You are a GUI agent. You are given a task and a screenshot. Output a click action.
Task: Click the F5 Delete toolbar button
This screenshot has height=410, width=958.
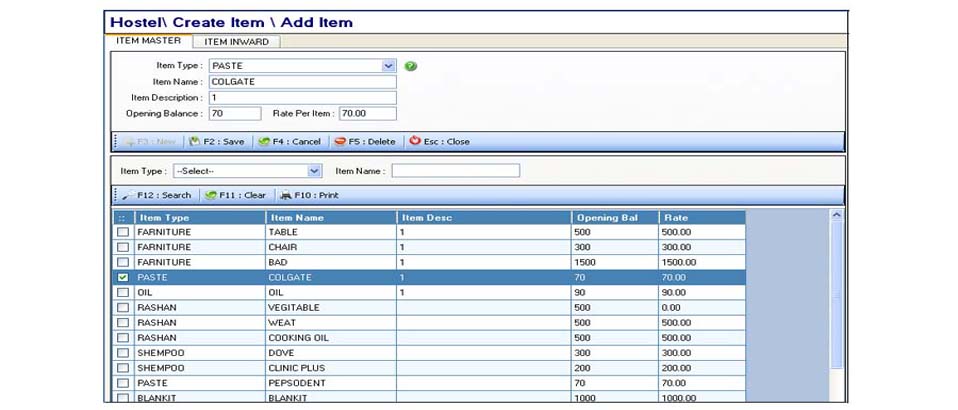tap(365, 141)
